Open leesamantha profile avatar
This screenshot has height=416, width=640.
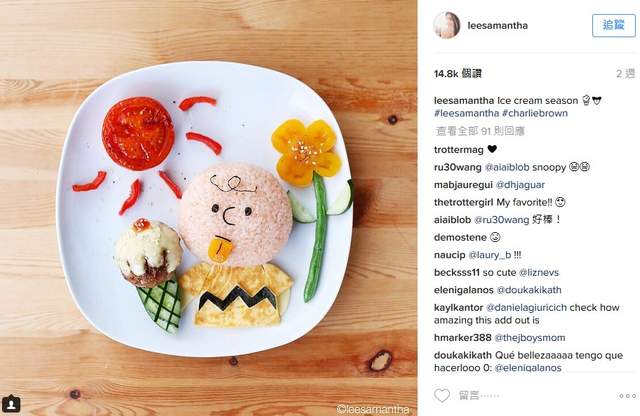[447, 25]
